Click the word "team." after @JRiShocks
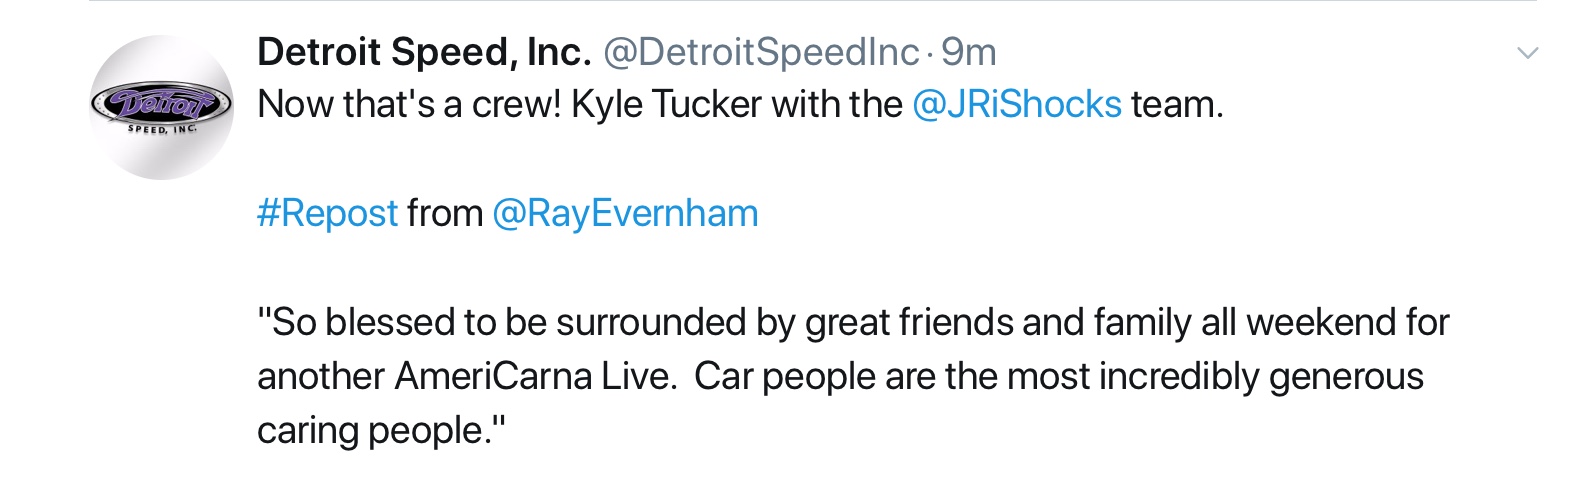Image resolution: width=1587 pixels, height=479 pixels. [1177, 104]
